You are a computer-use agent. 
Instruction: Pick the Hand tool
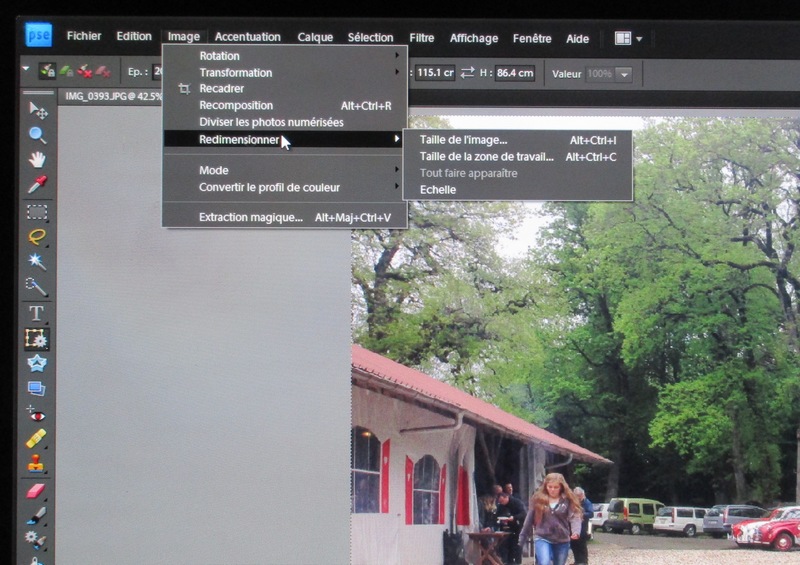pyautogui.click(x=37, y=159)
